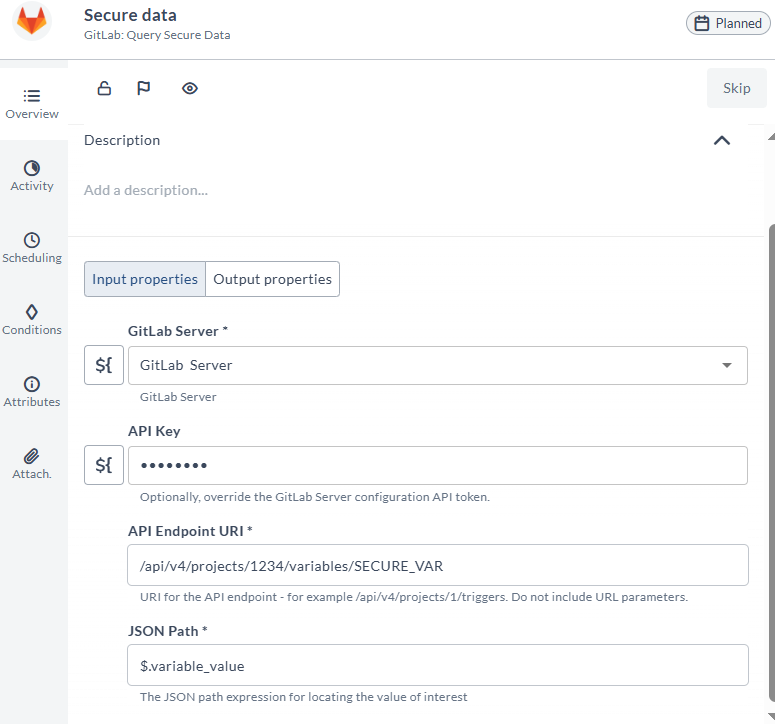This screenshot has width=775, height=724.
Task: Collapse the Description section chevron
Action: (722, 140)
